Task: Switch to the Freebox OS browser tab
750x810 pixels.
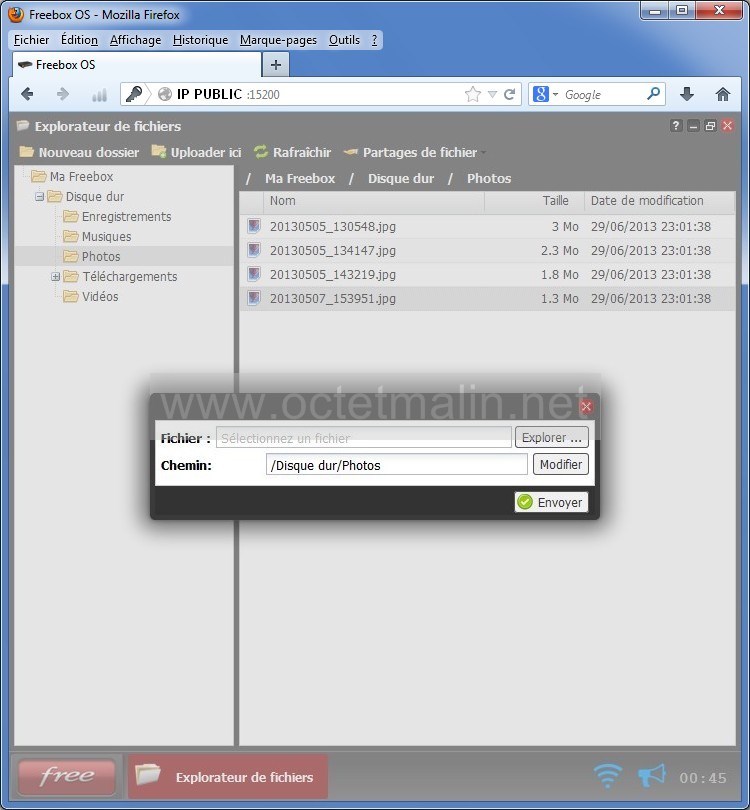Action: point(136,65)
